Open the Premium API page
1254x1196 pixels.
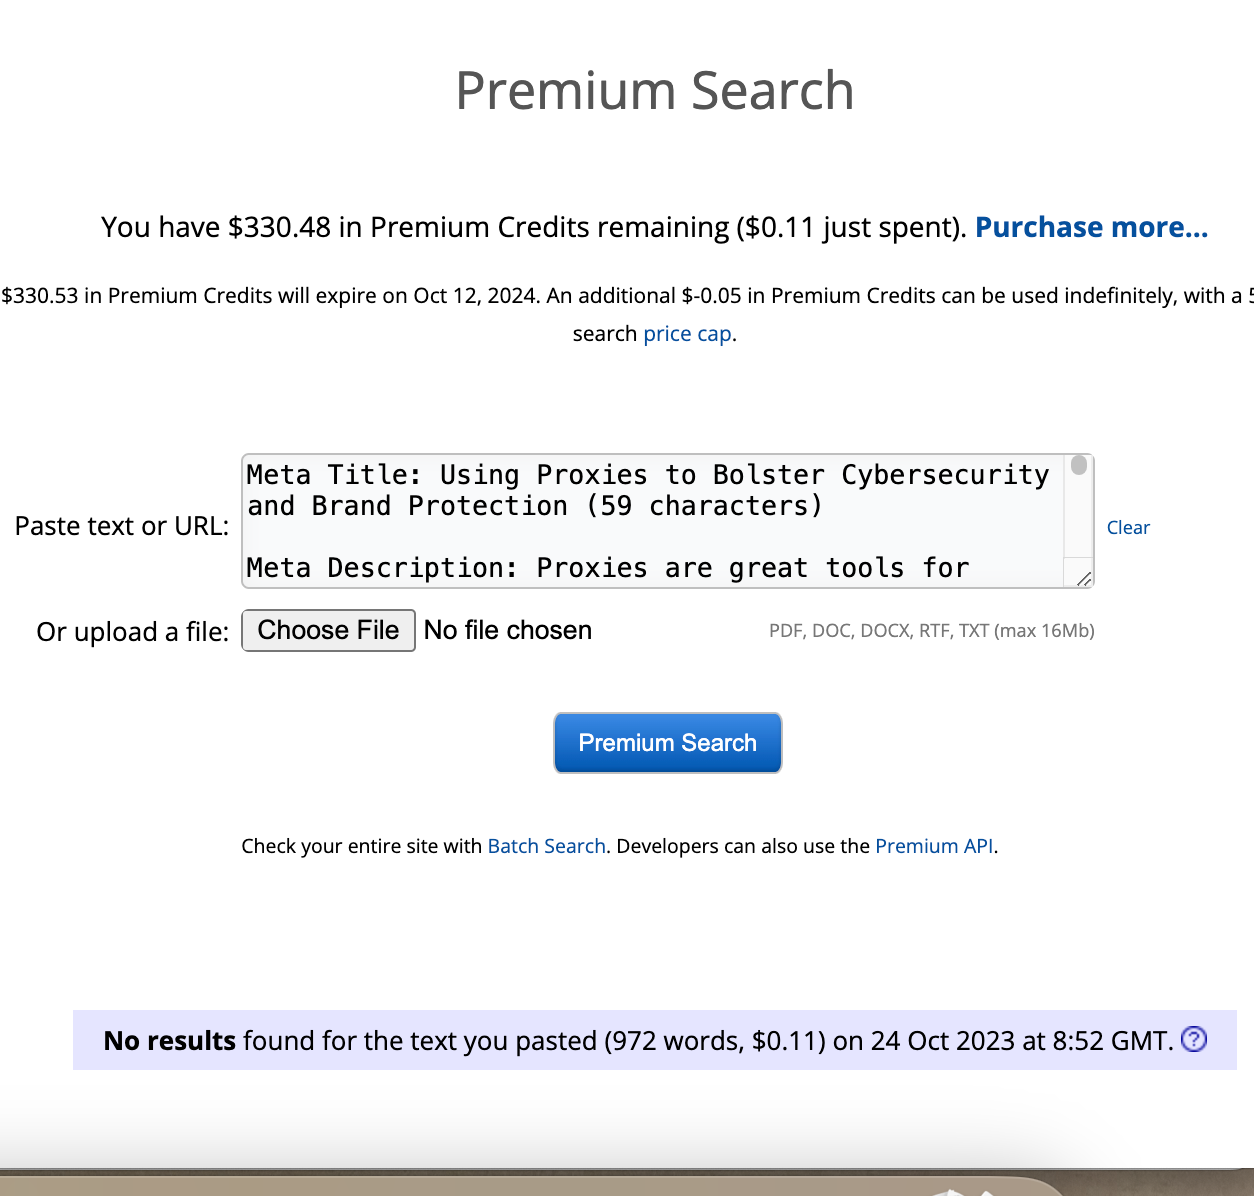934,846
